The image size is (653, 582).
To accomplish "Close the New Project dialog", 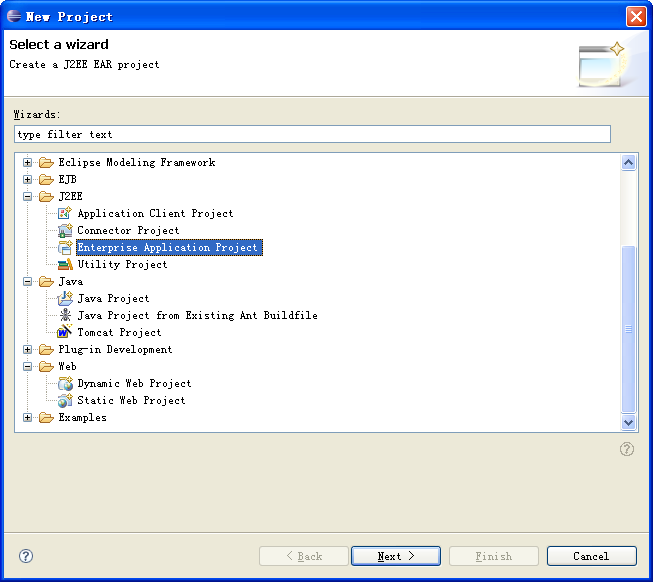I will [636, 17].
